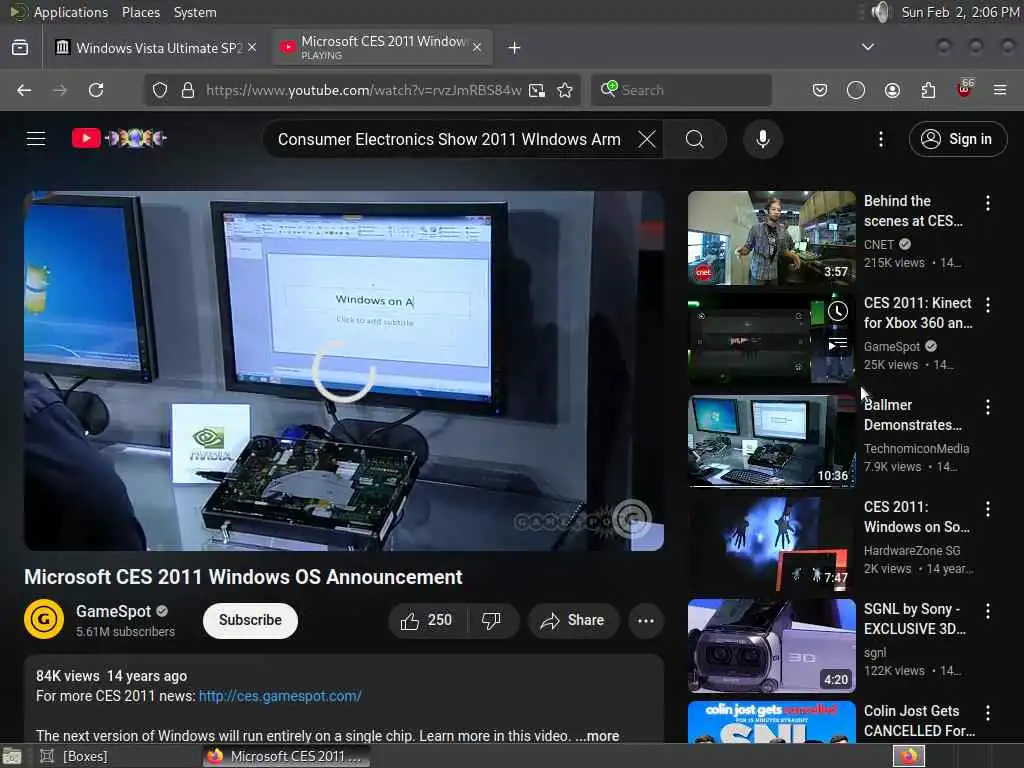
Task: Add Kinect for Xbox 360 video to Watch later
Action: (838, 312)
